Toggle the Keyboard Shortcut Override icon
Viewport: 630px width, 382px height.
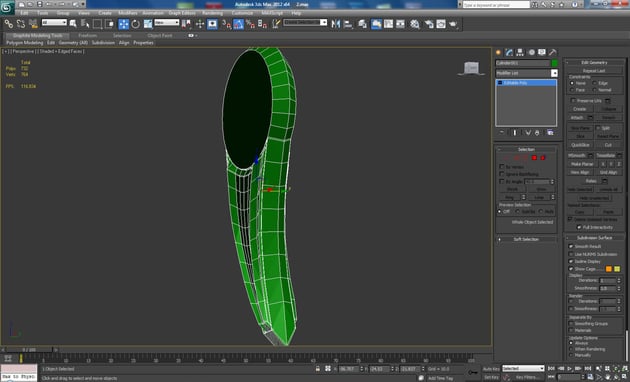[212, 24]
